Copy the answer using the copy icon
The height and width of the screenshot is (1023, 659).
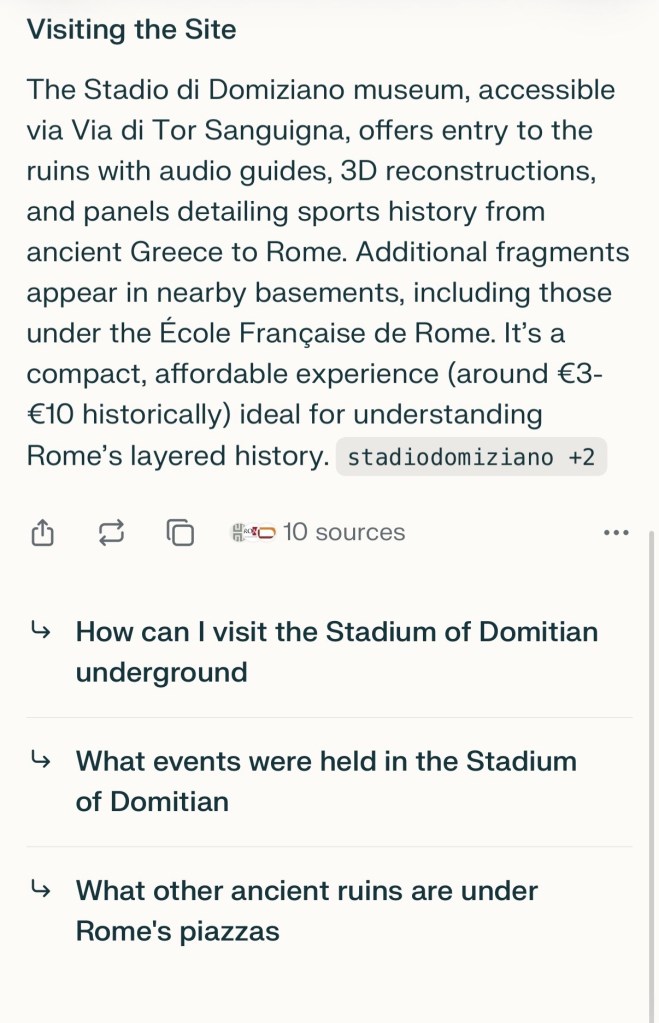[179, 533]
